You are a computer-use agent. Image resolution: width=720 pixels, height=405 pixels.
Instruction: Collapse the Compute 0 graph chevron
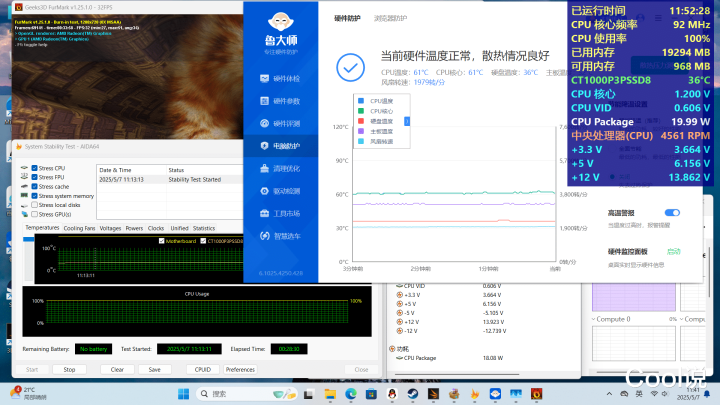pos(594,319)
